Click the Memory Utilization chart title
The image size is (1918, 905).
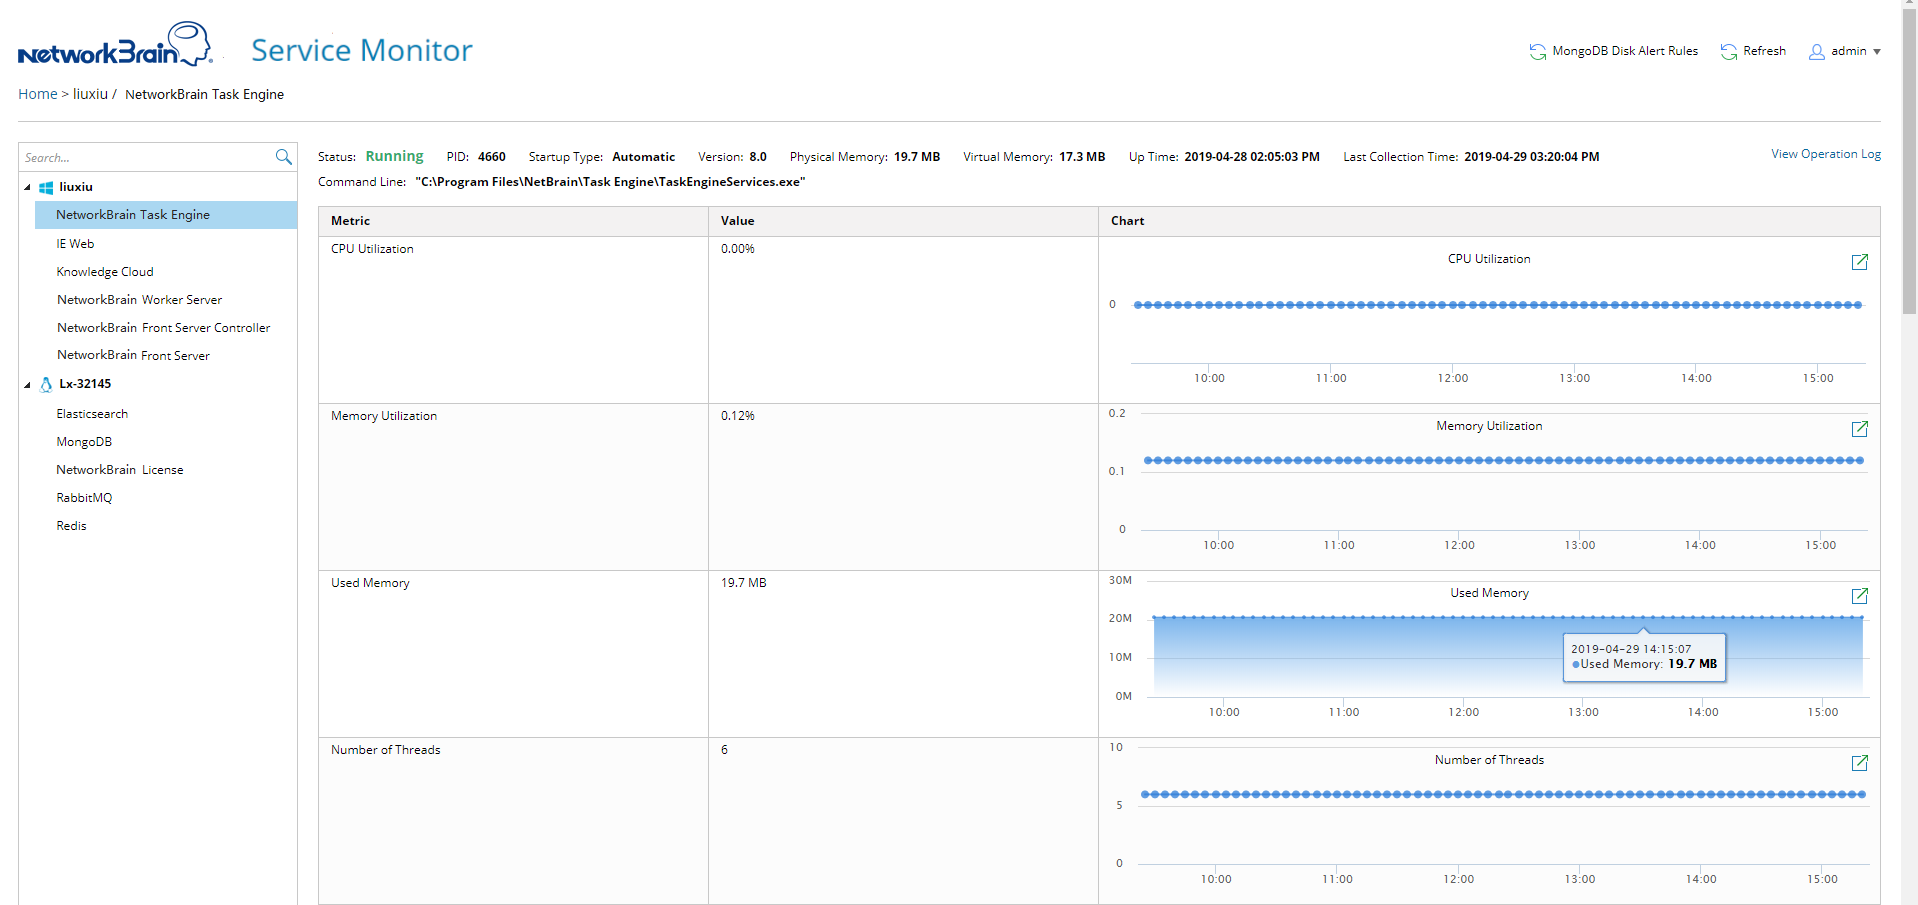tap(1489, 426)
